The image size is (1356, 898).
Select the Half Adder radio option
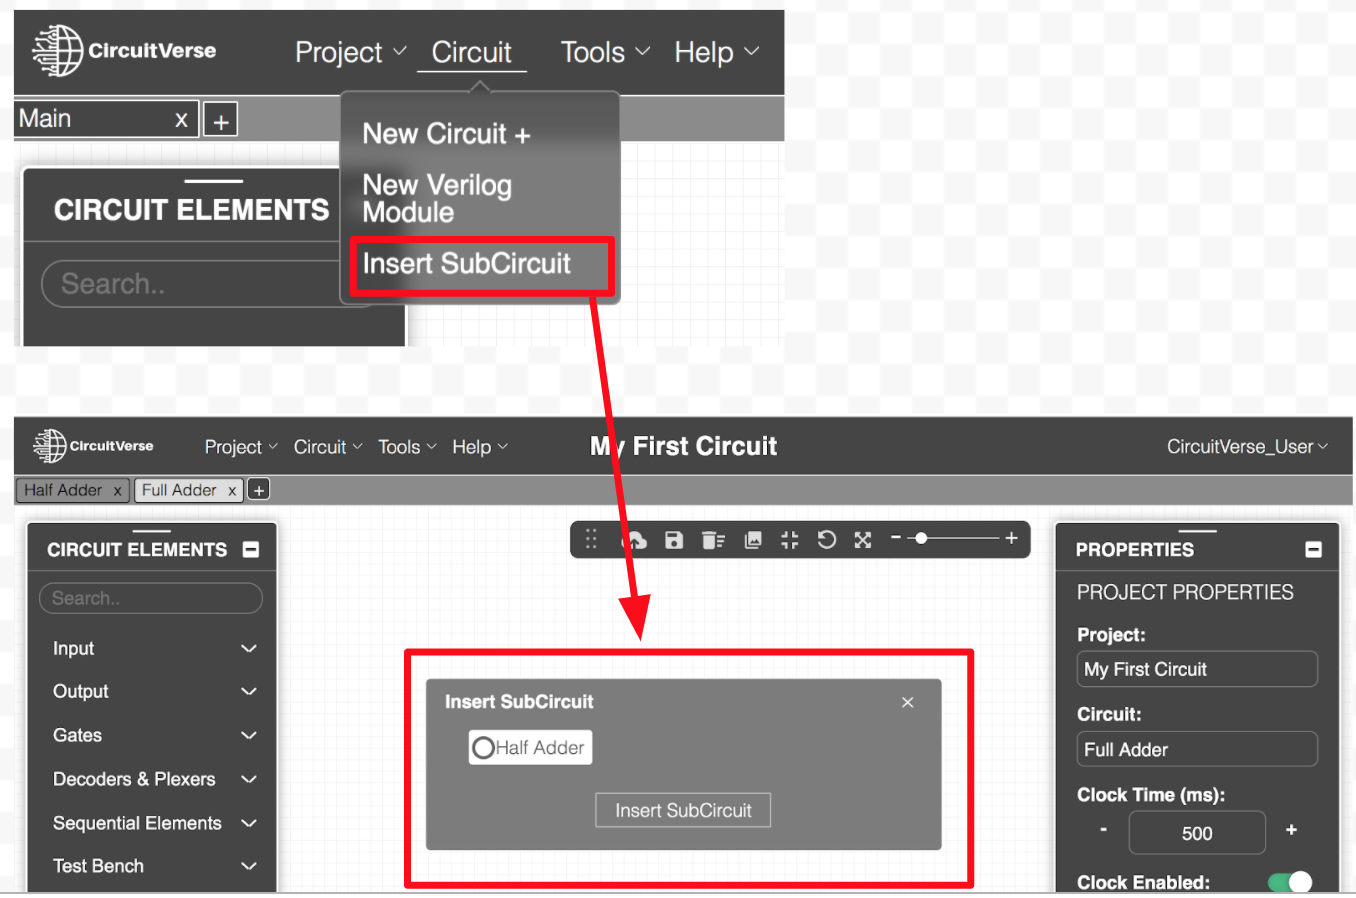pos(484,748)
